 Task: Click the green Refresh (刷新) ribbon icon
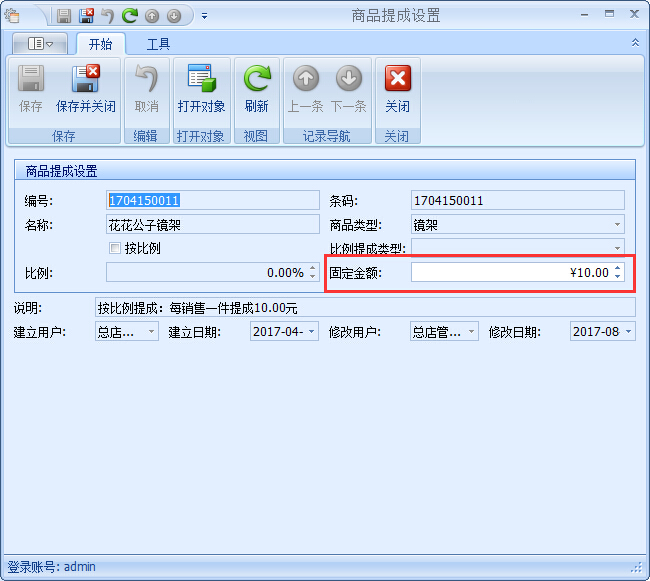(x=257, y=78)
